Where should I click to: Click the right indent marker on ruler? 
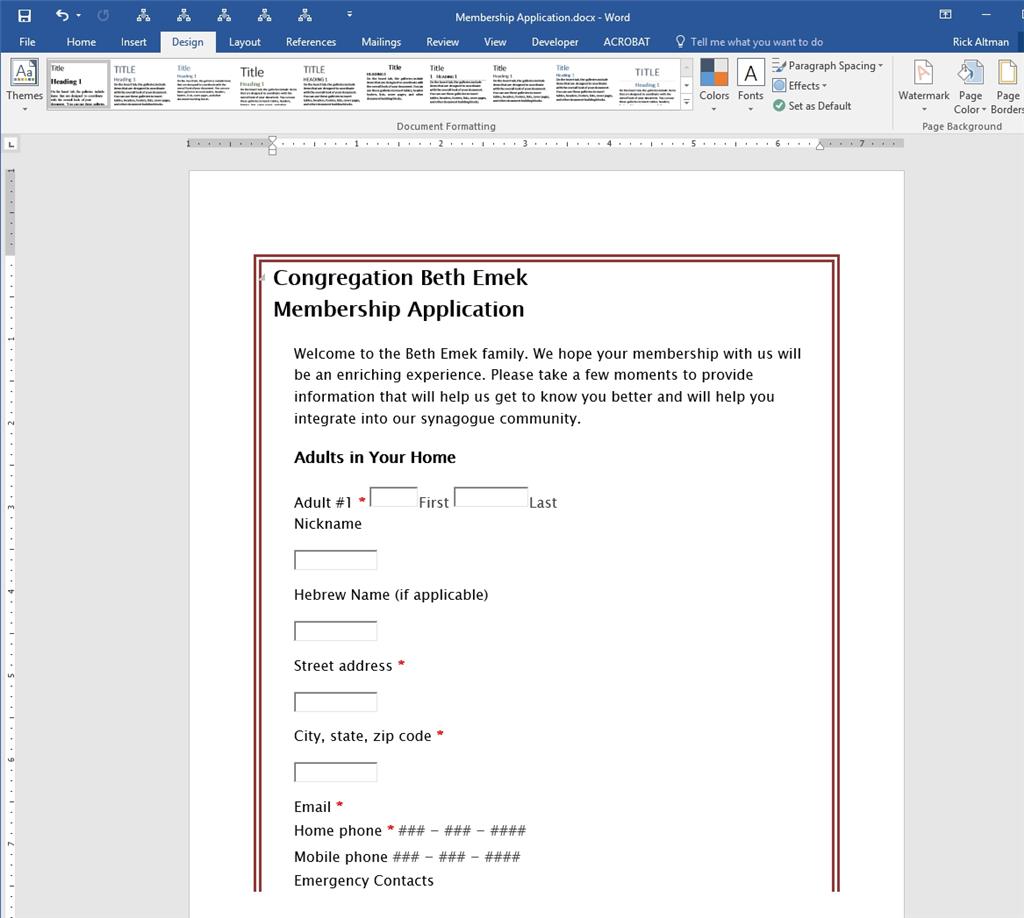(x=820, y=146)
